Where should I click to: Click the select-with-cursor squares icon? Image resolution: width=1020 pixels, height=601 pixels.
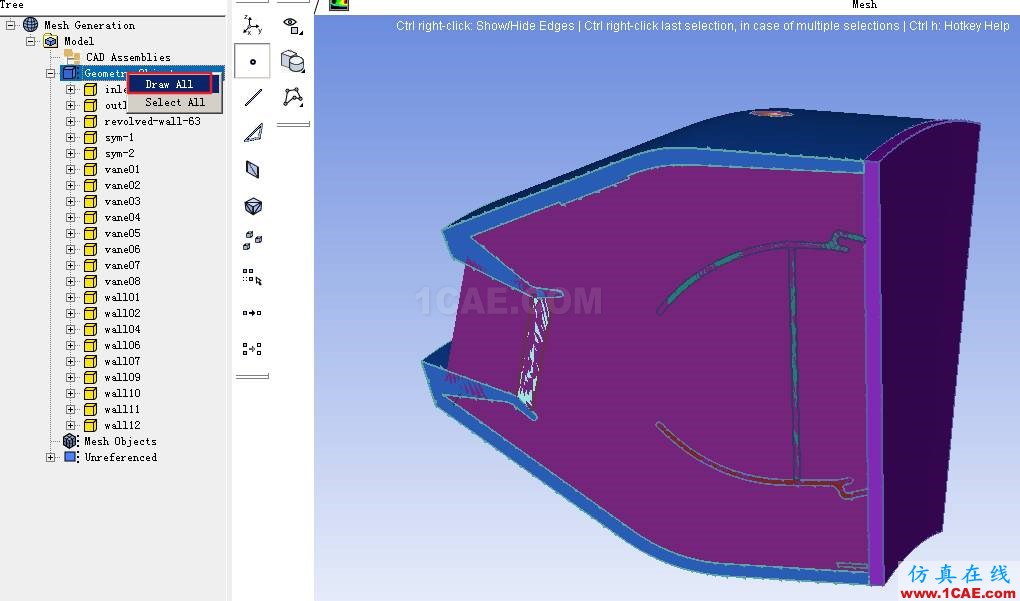point(252,277)
